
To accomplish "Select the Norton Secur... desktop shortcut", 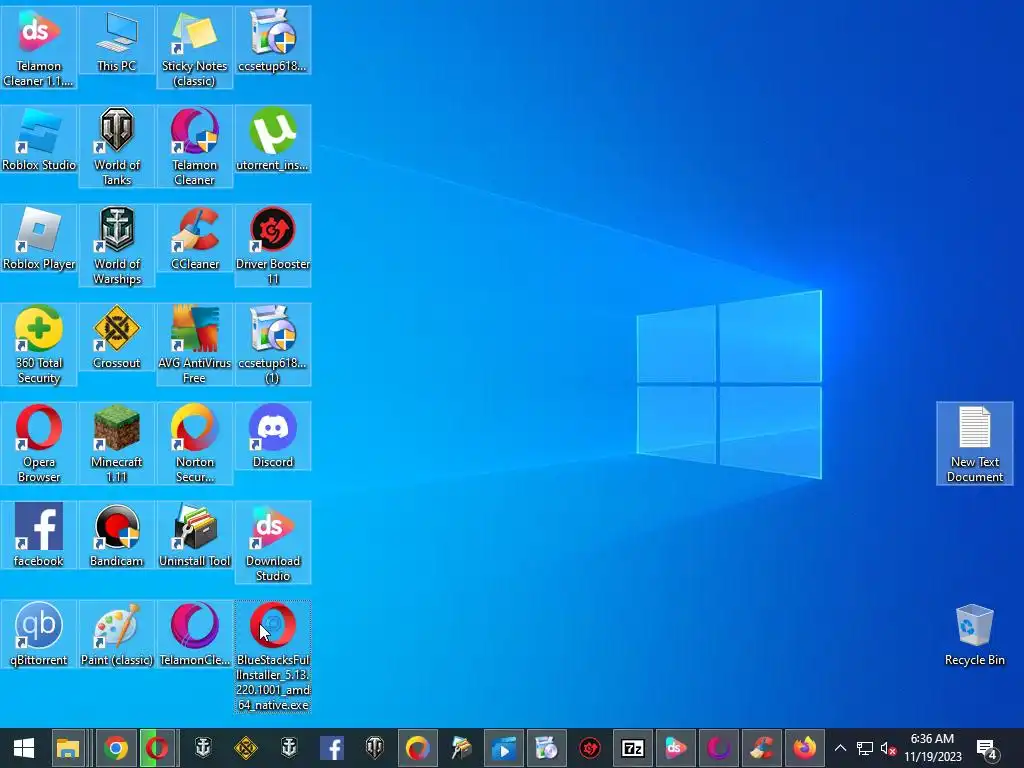I will point(195,443).
